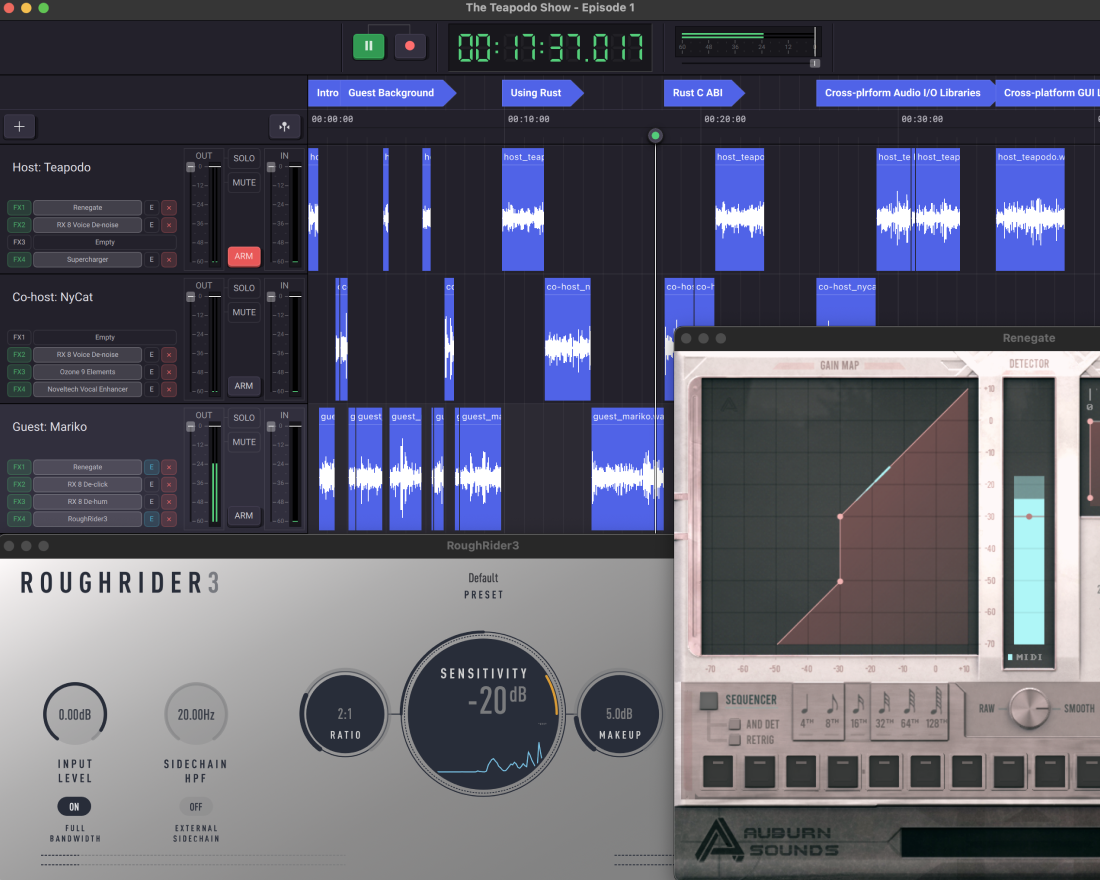Enable the Renegate Sequencer checkbox

pyautogui.click(x=709, y=701)
